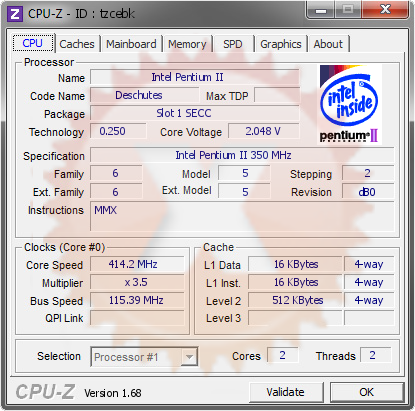Click the CPU-Z logo text at the bottom
The width and height of the screenshot is (415, 411).
pyautogui.click(x=45, y=391)
